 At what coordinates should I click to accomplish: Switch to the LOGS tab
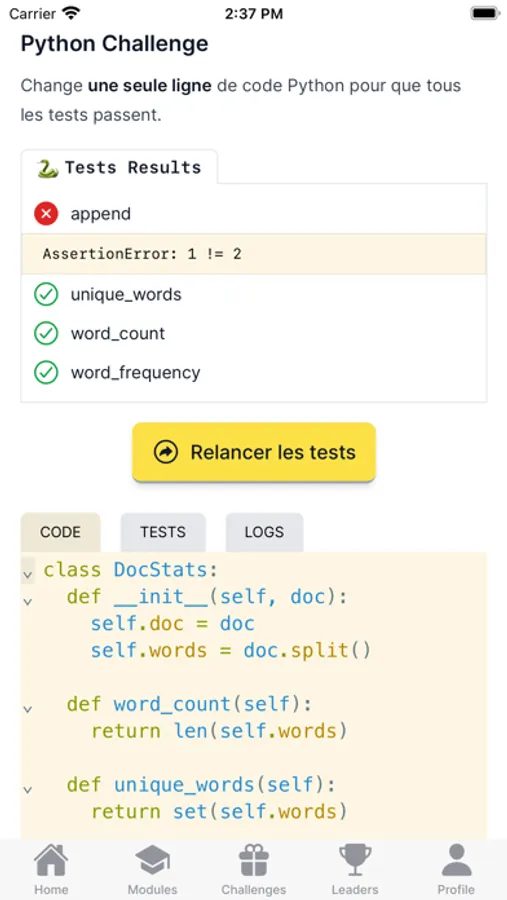click(264, 532)
